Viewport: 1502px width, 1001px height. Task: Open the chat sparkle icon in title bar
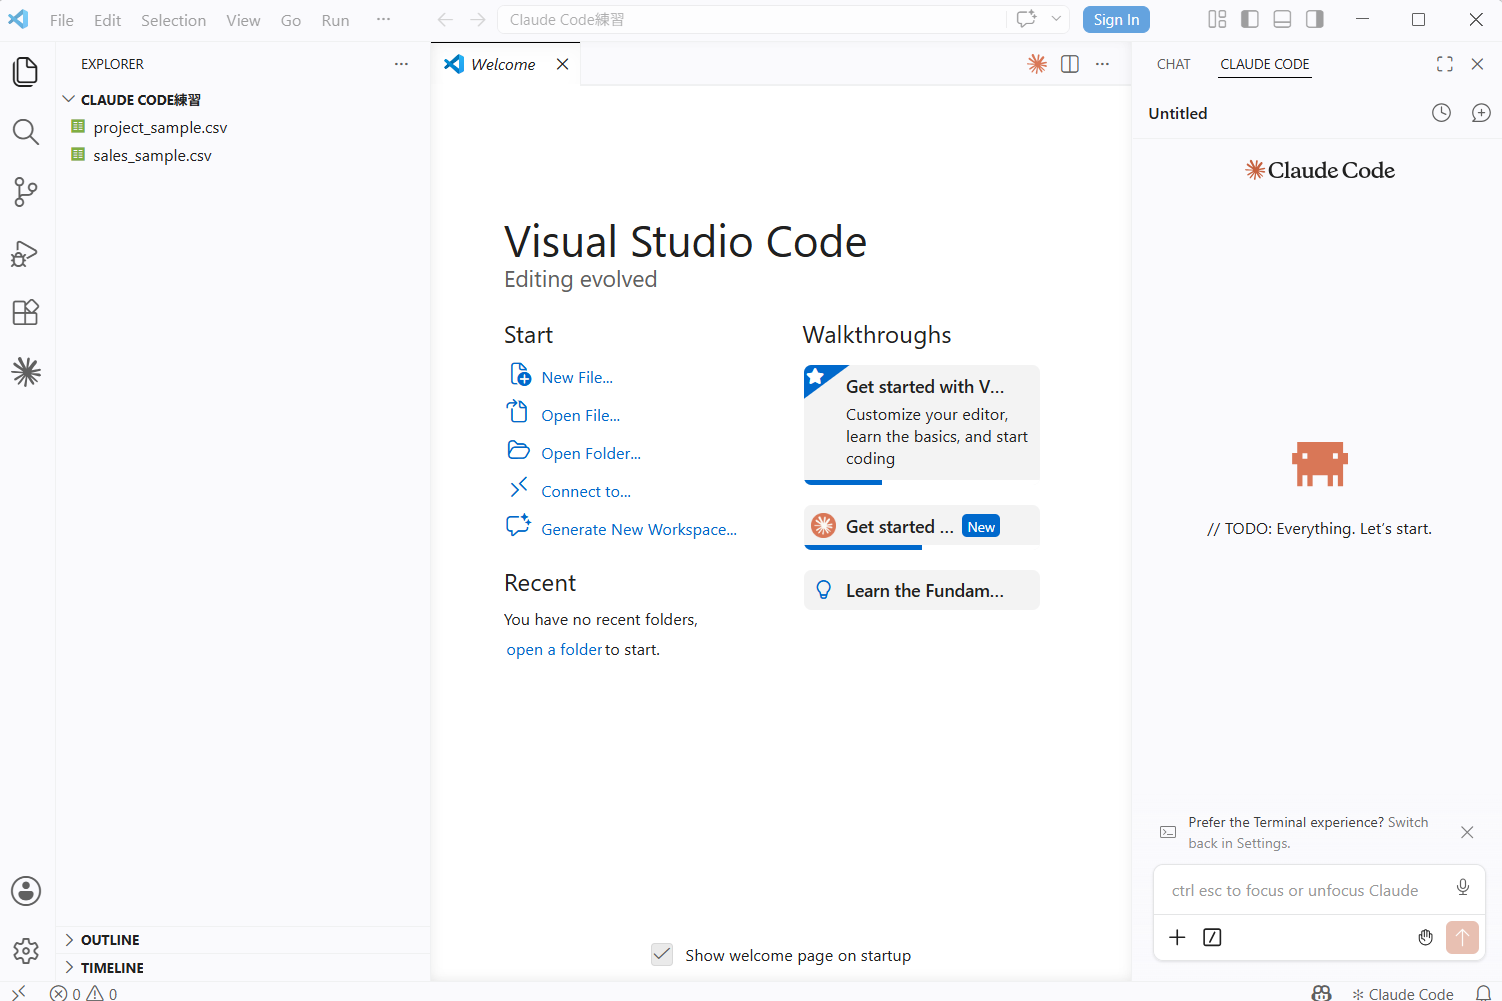(1026, 19)
